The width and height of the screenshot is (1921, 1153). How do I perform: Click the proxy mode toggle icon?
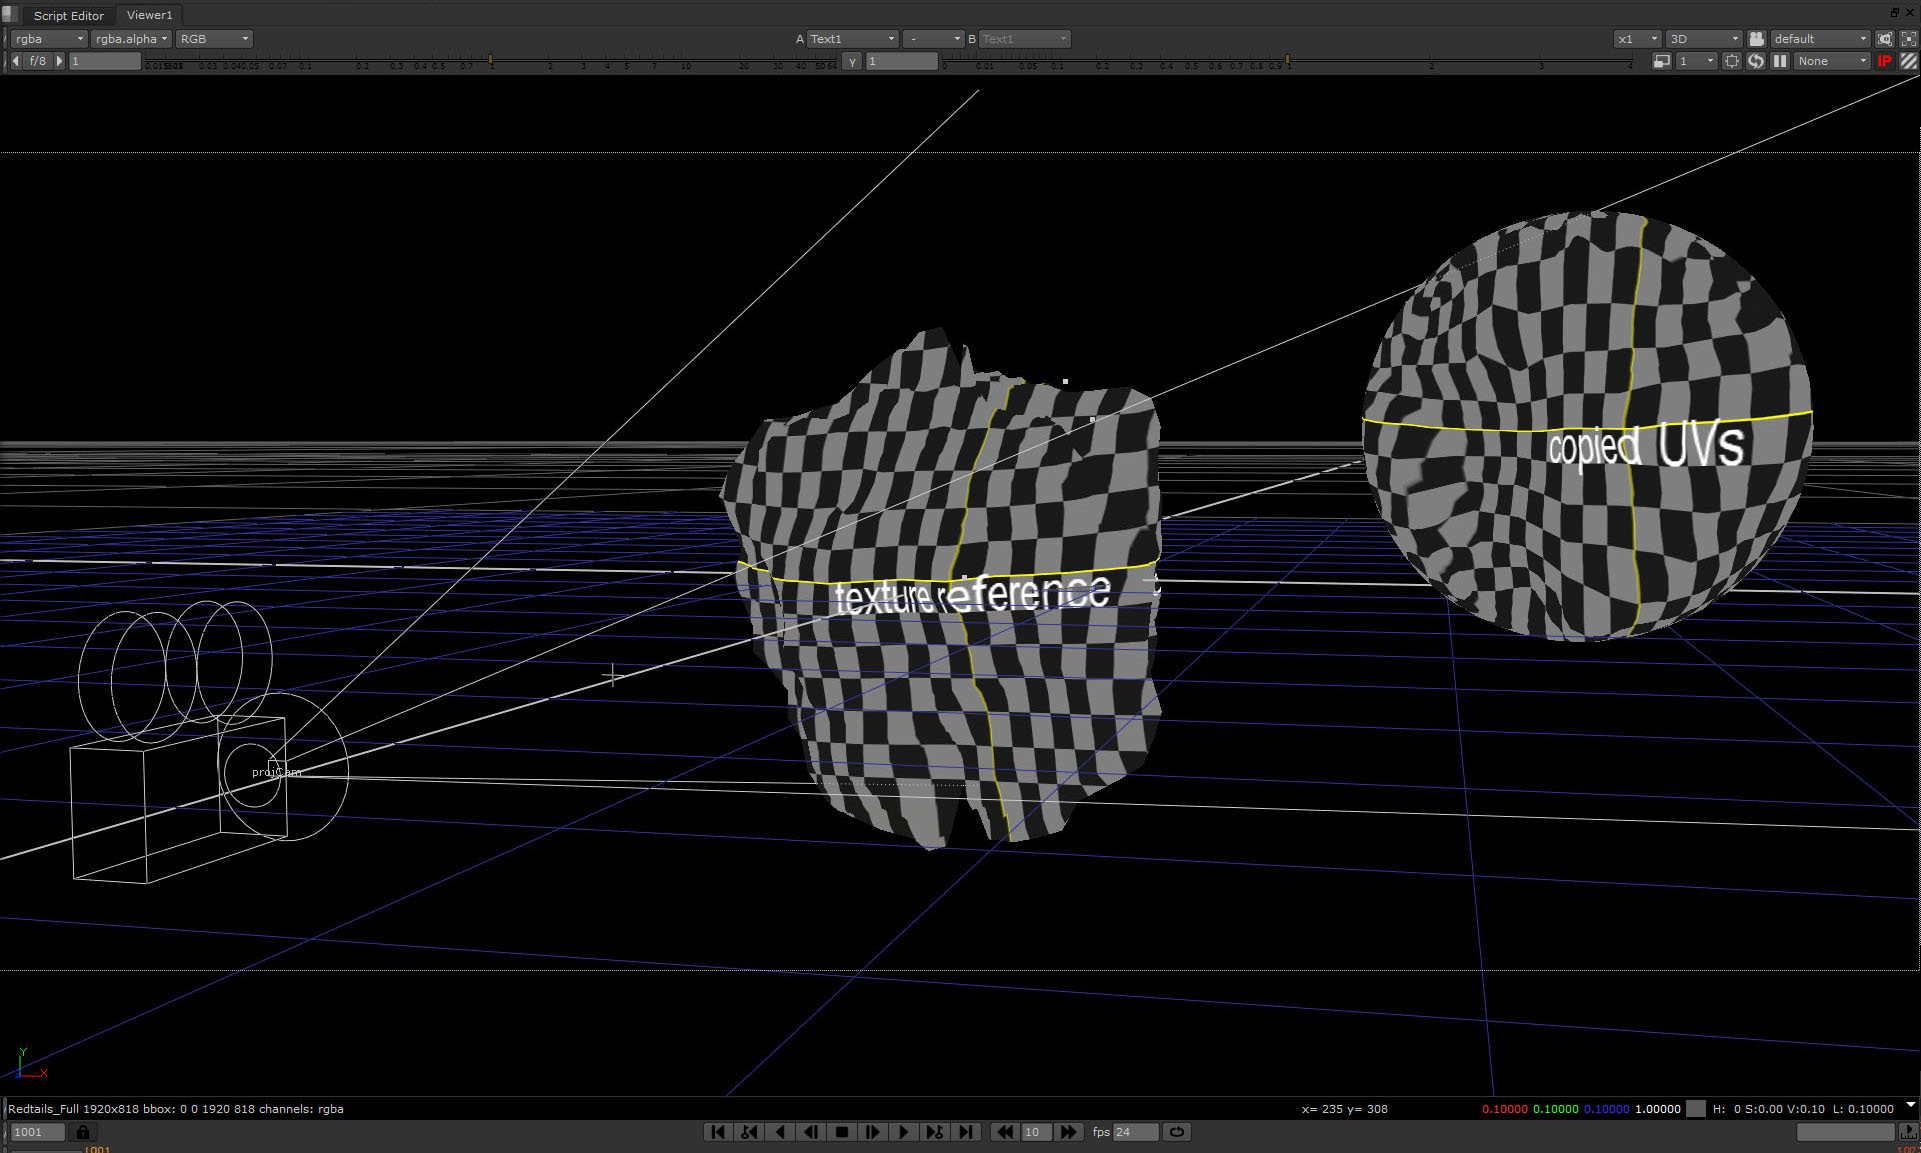point(1661,61)
